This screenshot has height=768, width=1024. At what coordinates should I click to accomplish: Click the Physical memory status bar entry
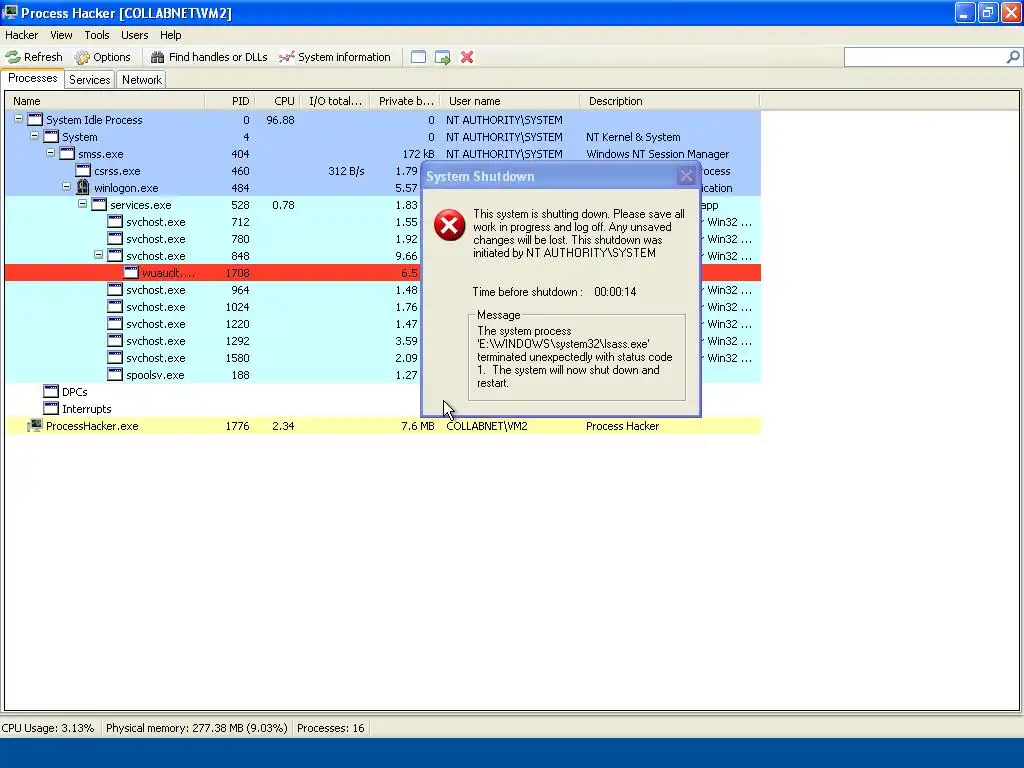[x=197, y=728]
